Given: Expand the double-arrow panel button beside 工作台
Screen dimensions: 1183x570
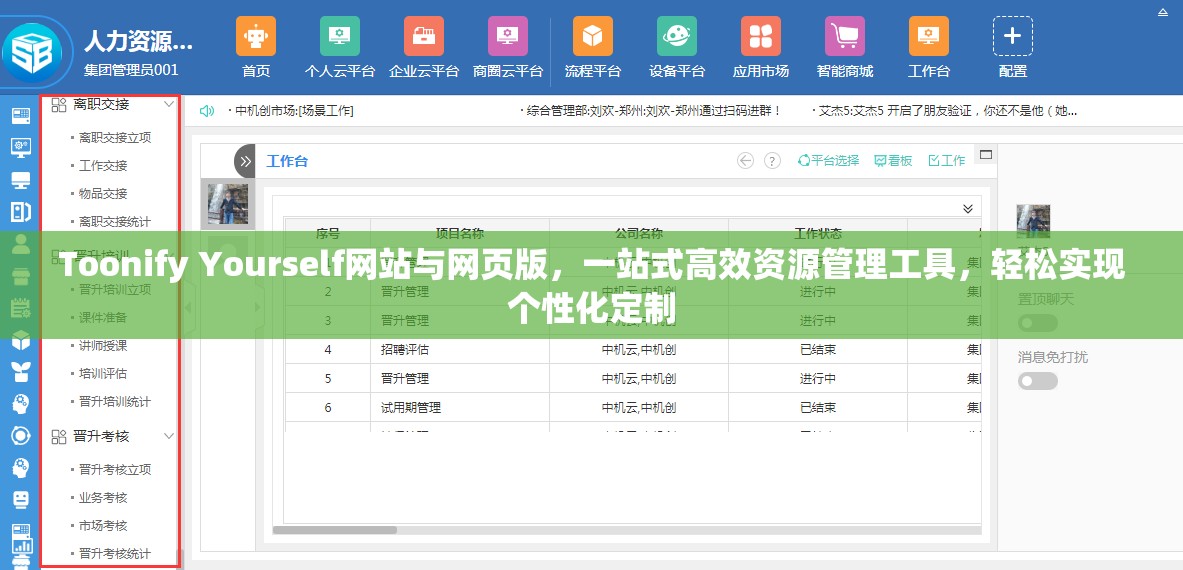Looking at the screenshot, I should click(x=244, y=161).
